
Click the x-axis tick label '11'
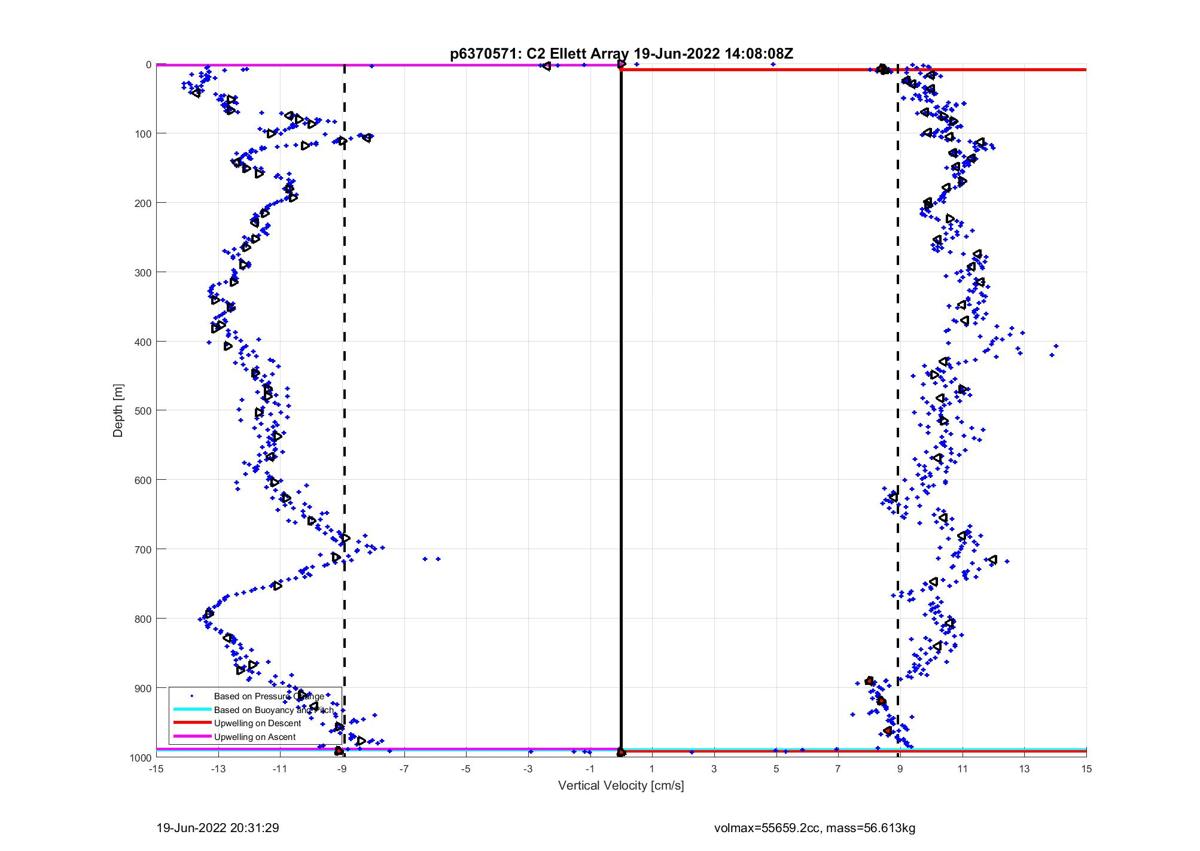click(962, 769)
